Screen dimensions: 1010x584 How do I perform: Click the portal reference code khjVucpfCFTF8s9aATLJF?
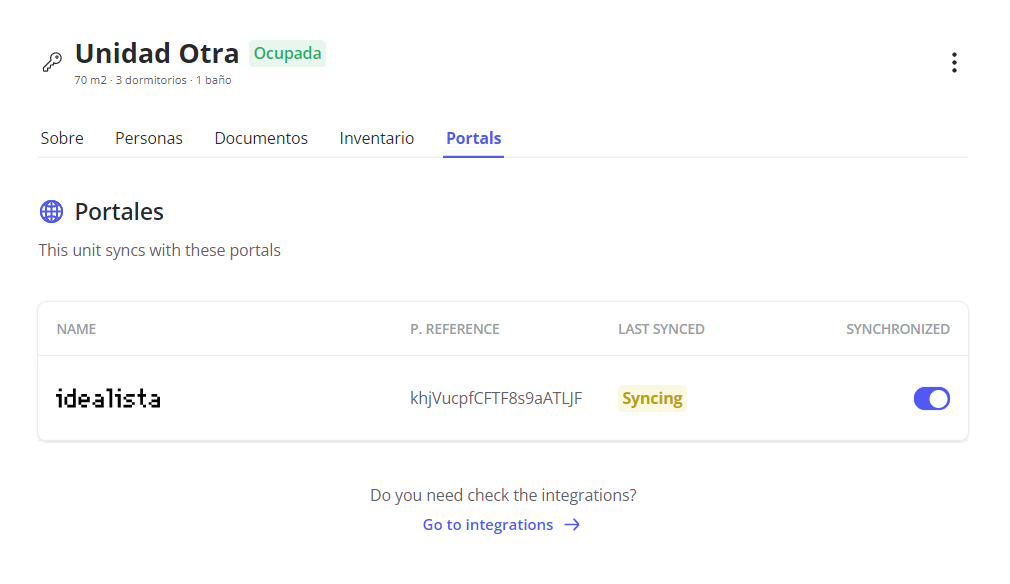pos(496,398)
